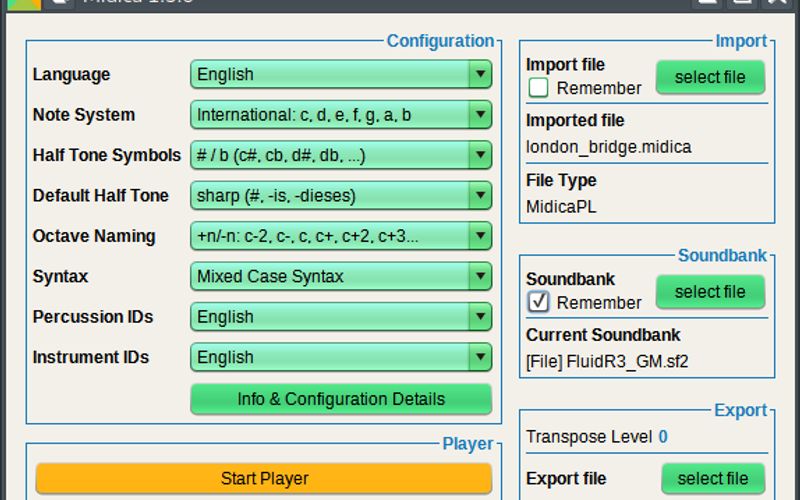The height and width of the screenshot is (500, 800).
Task: Click select file button for Soundbank
Action: point(710,292)
